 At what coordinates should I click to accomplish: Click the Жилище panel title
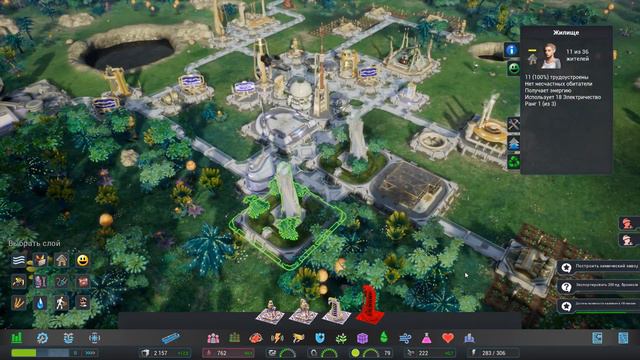566,33
